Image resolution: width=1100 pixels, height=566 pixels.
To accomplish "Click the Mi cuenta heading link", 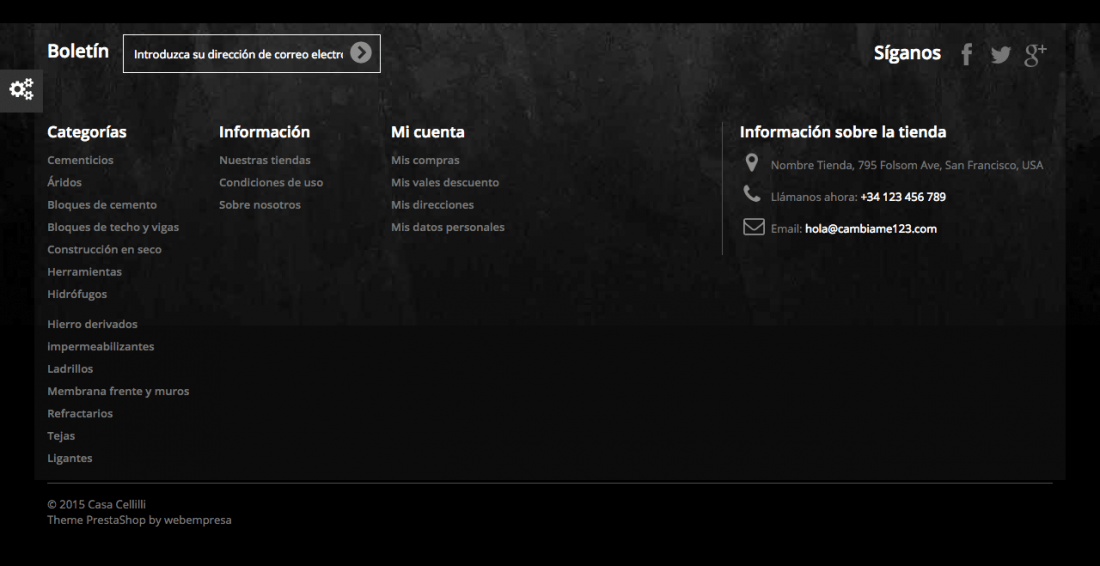I will pos(427,132).
